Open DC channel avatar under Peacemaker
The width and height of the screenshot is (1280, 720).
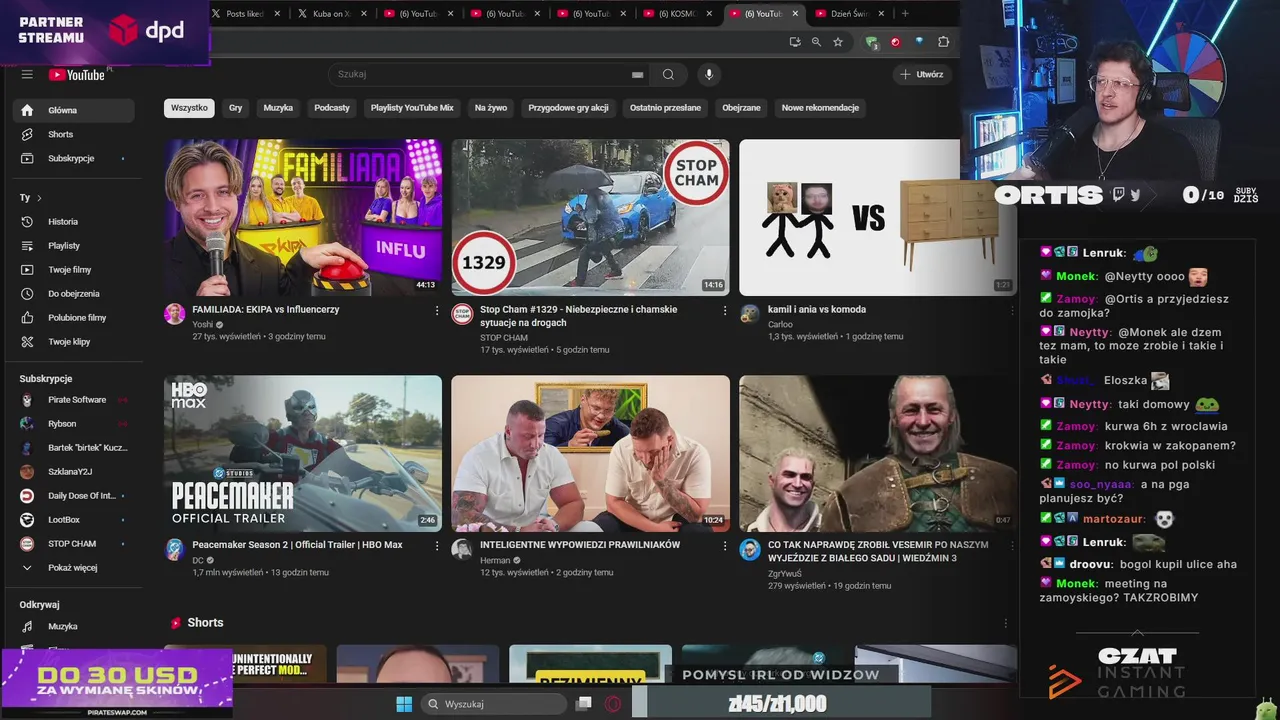pos(175,550)
